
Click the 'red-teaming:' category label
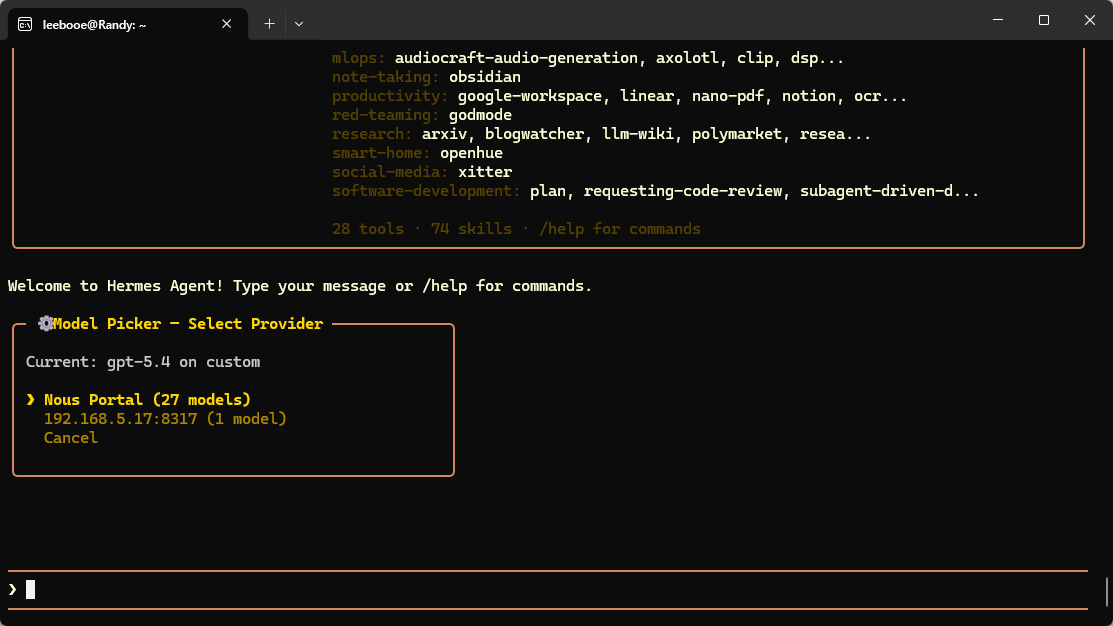(385, 115)
